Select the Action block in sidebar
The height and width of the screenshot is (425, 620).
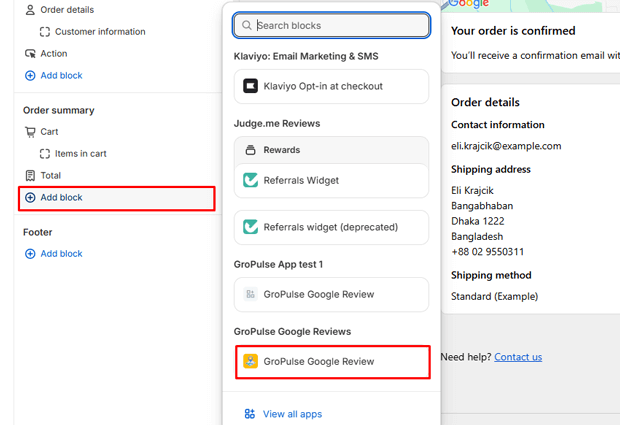pos(54,54)
